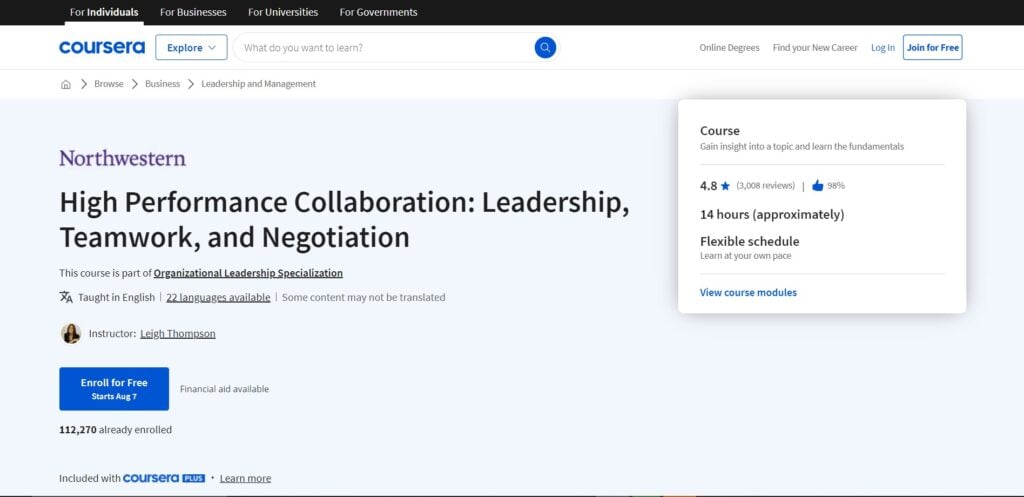Open the Explore dropdown menu
Image resolution: width=1024 pixels, height=497 pixels.
point(191,47)
